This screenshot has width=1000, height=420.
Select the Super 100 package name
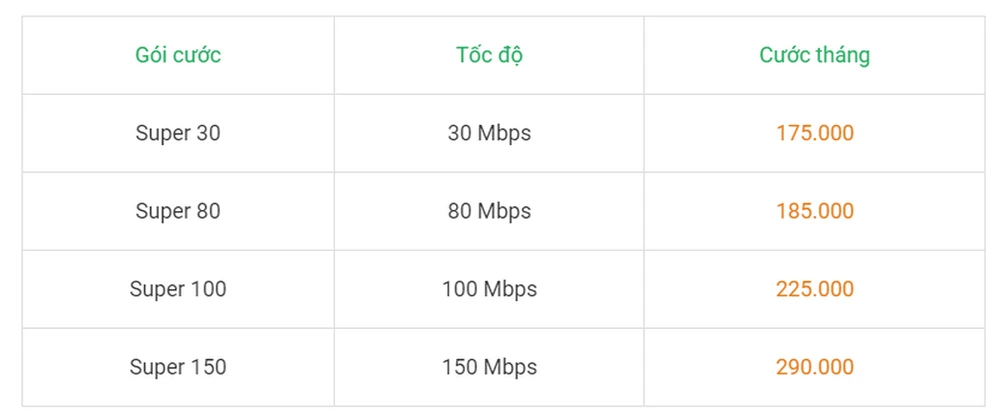(x=178, y=289)
